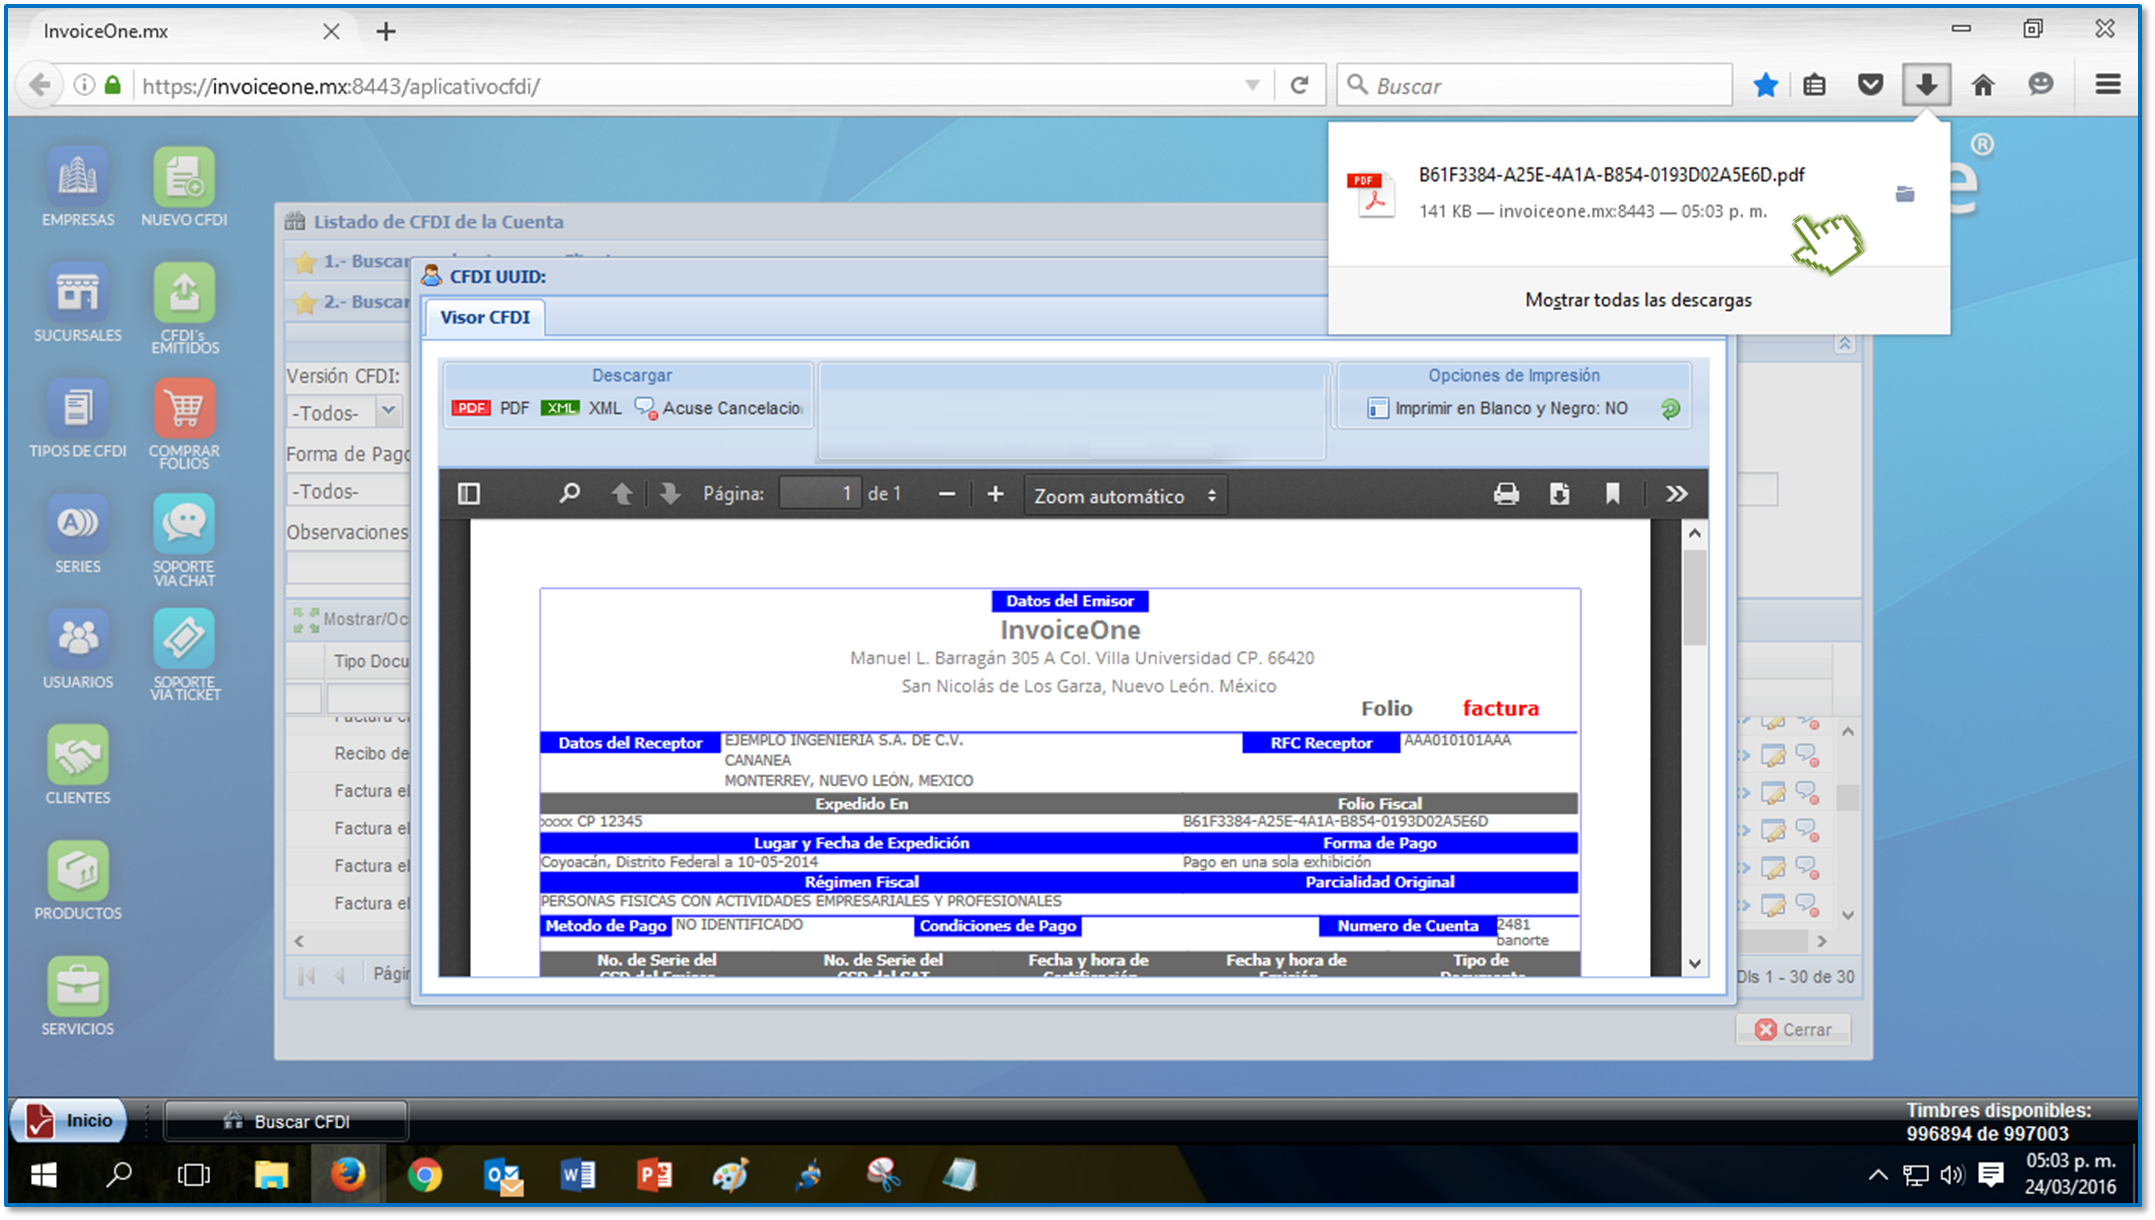
Task: Download the CFDI as PDF
Action: coord(490,408)
